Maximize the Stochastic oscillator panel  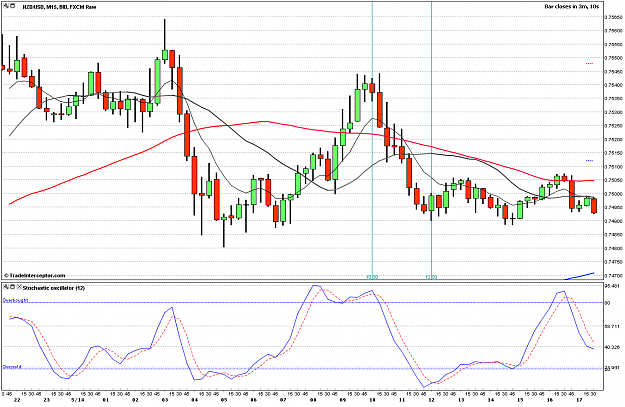pyautogui.click(x=12, y=287)
